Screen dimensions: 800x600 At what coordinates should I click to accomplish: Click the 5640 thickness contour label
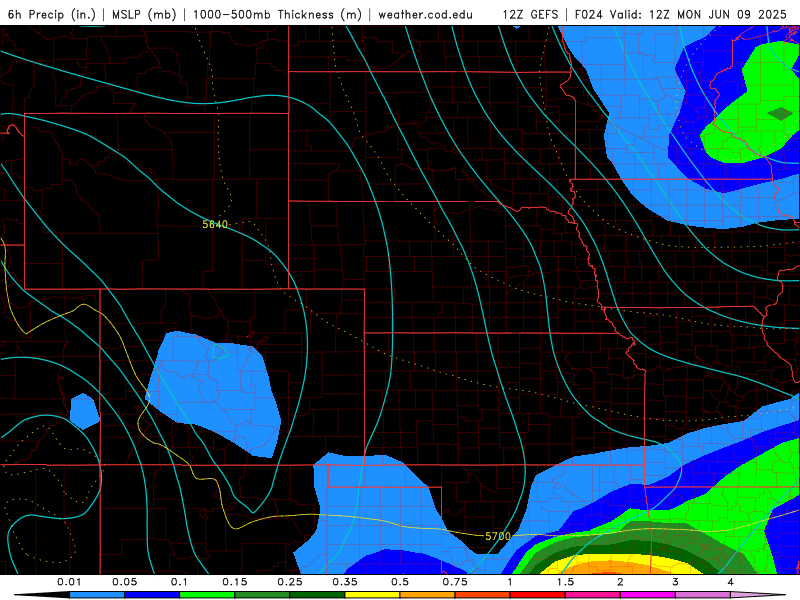coord(215,224)
